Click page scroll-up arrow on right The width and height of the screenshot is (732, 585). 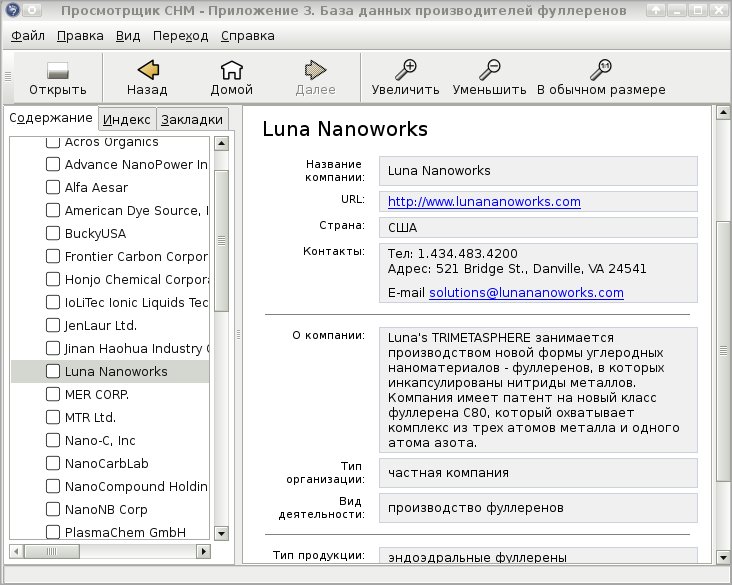click(x=723, y=112)
